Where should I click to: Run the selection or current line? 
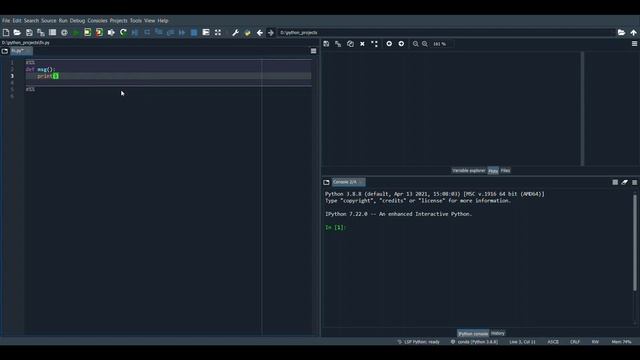tap(111, 33)
